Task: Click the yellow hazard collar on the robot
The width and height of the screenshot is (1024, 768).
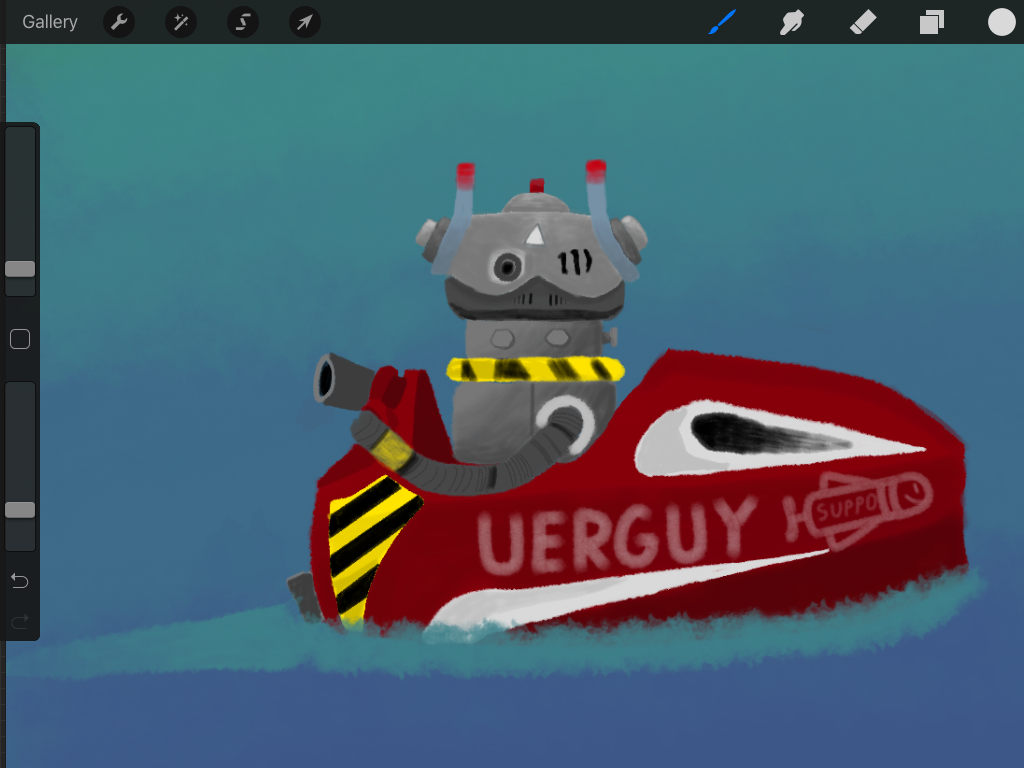Action: coord(535,369)
